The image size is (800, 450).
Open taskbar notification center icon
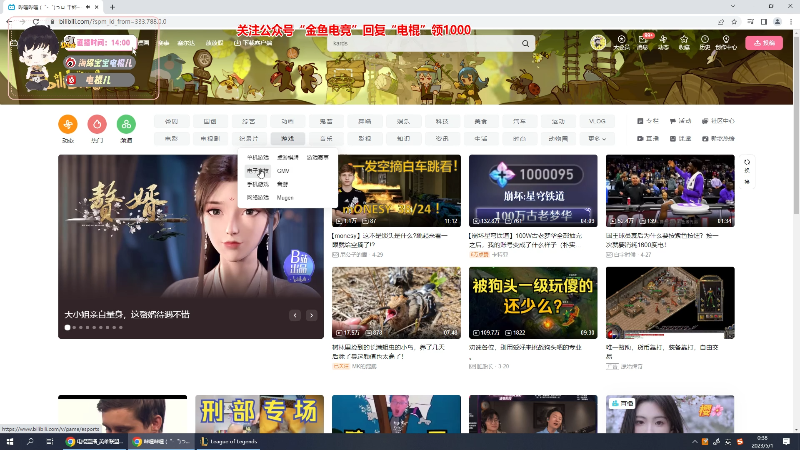[x=786, y=441]
